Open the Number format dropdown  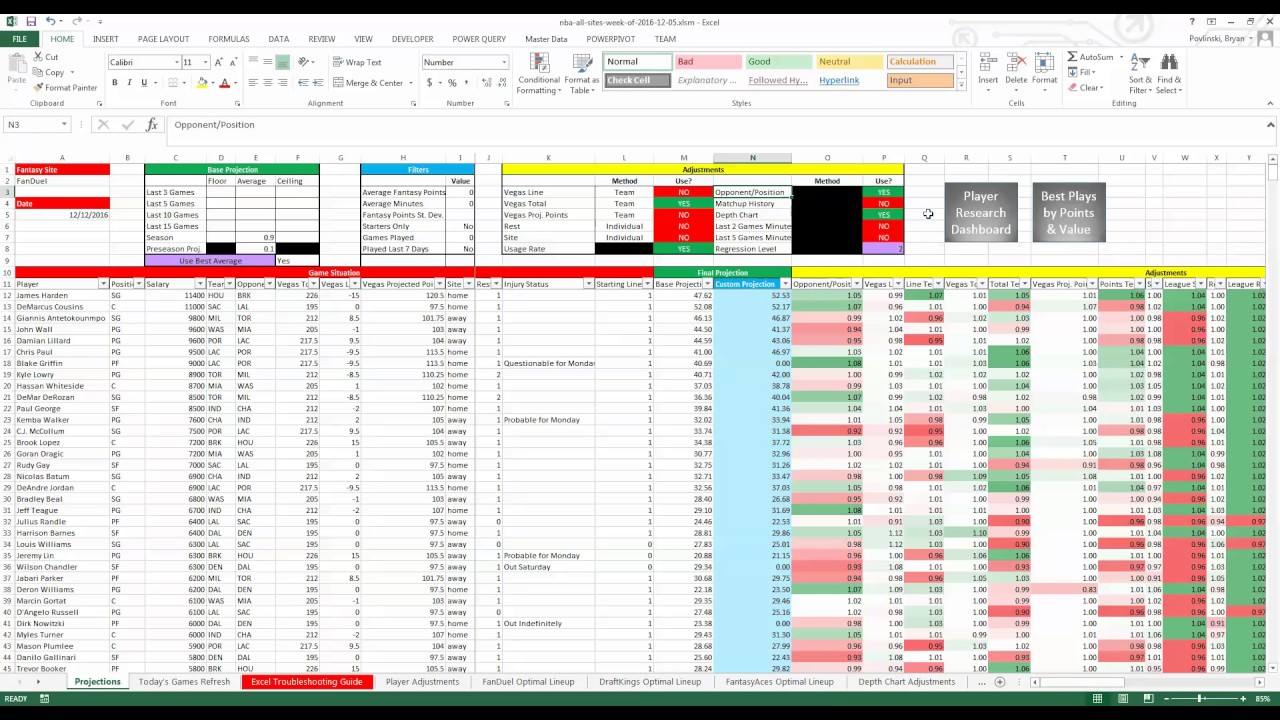coord(503,62)
